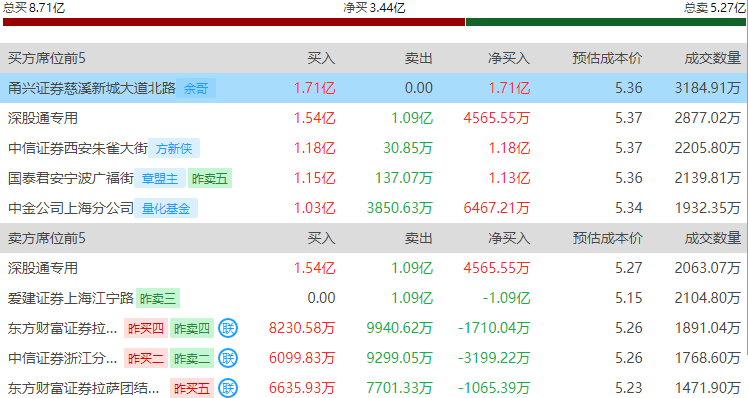
Task: Click the 昨卖四 tag
Action: click(x=192, y=328)
